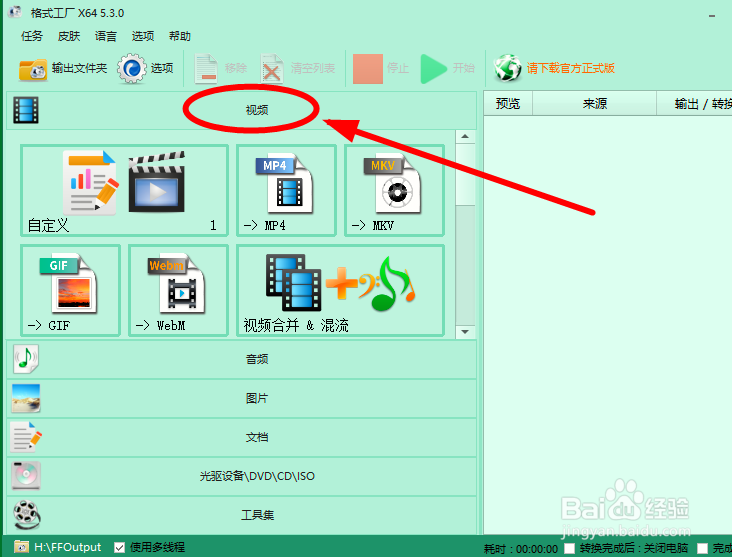The height and width of the screenshot is (557, 732).
Task: Open the 选项 menu in menu bar
Action: click(142, 36)
